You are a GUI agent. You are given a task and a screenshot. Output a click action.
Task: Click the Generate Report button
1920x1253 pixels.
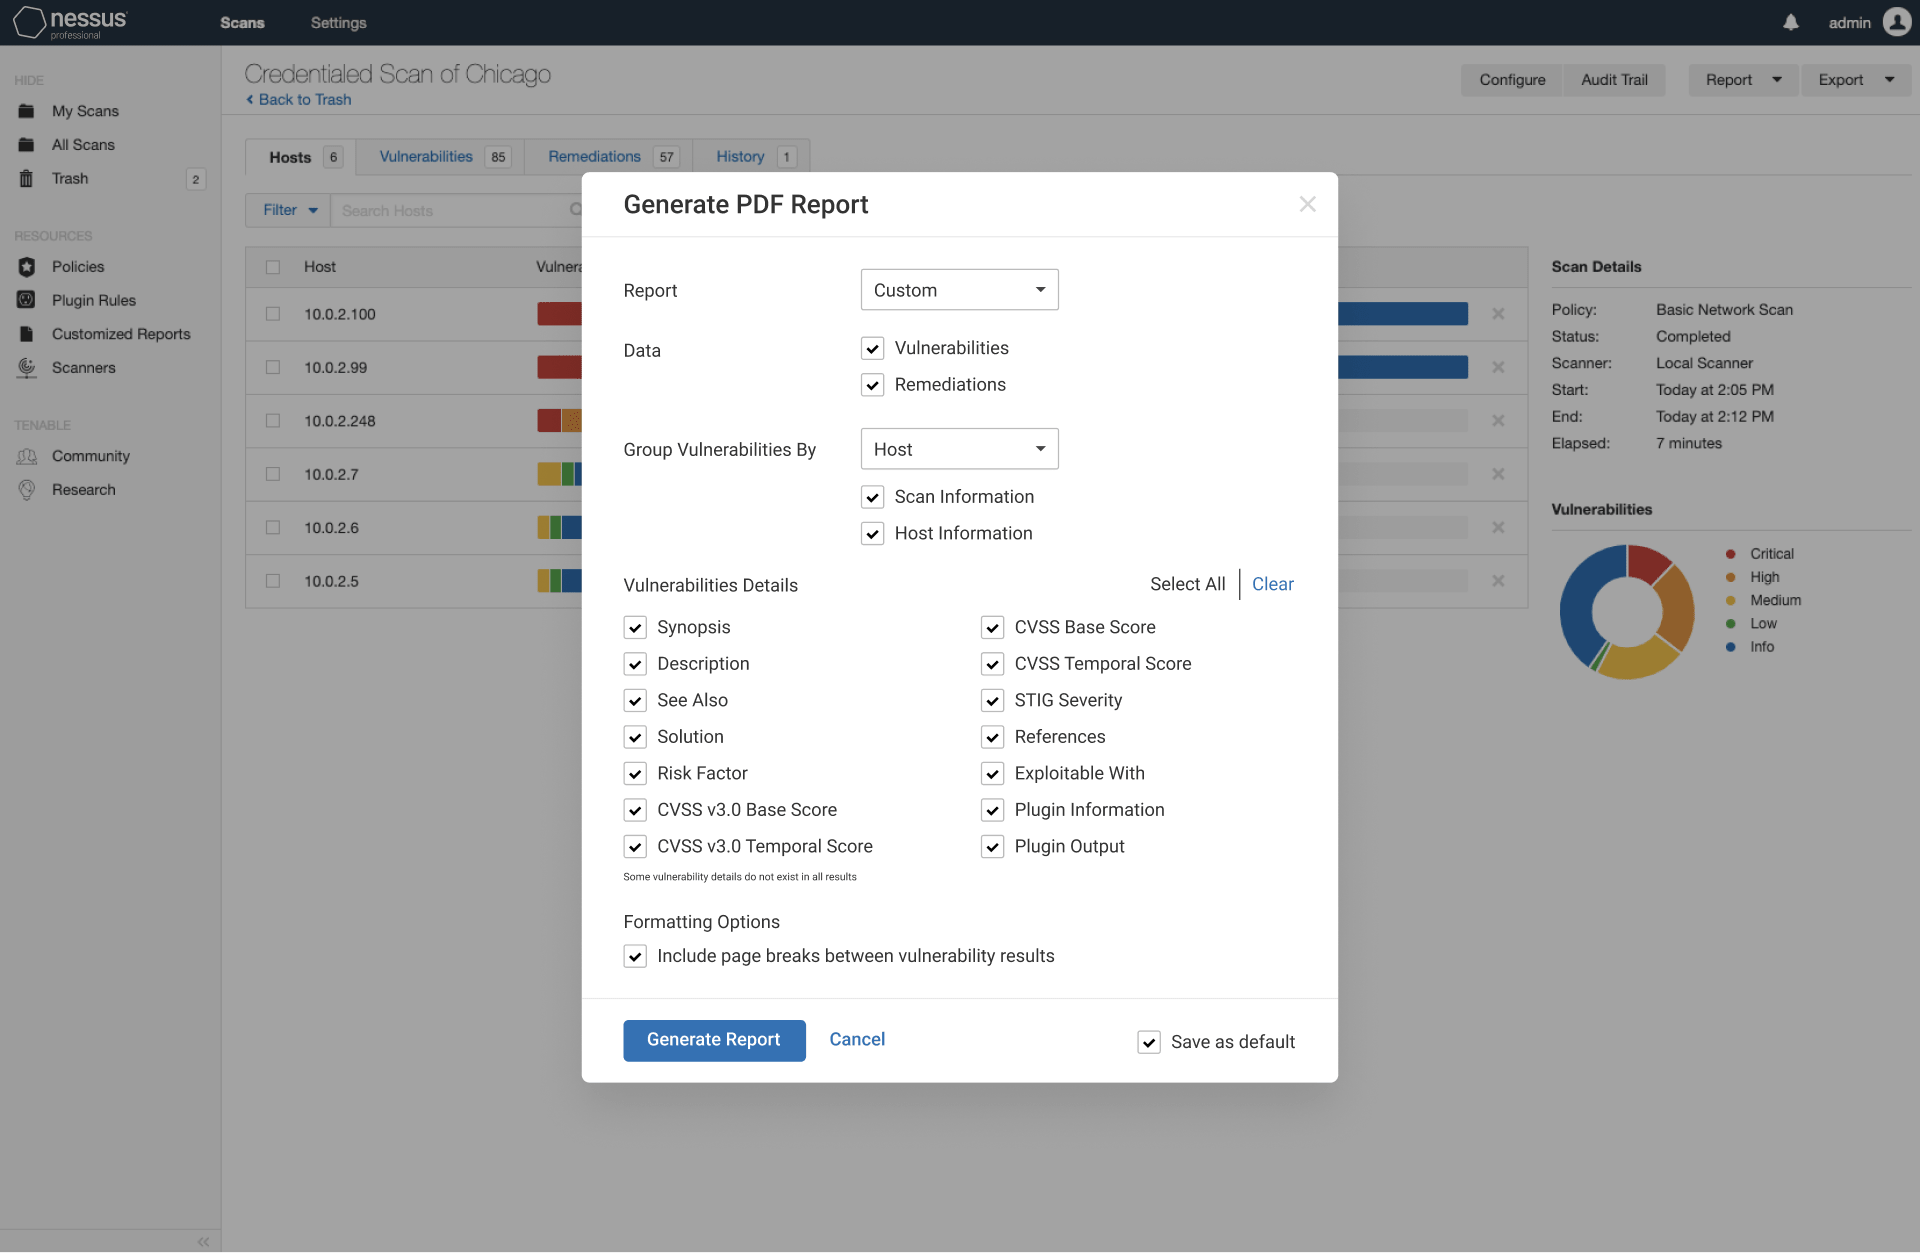click(x=714, y=1040)
